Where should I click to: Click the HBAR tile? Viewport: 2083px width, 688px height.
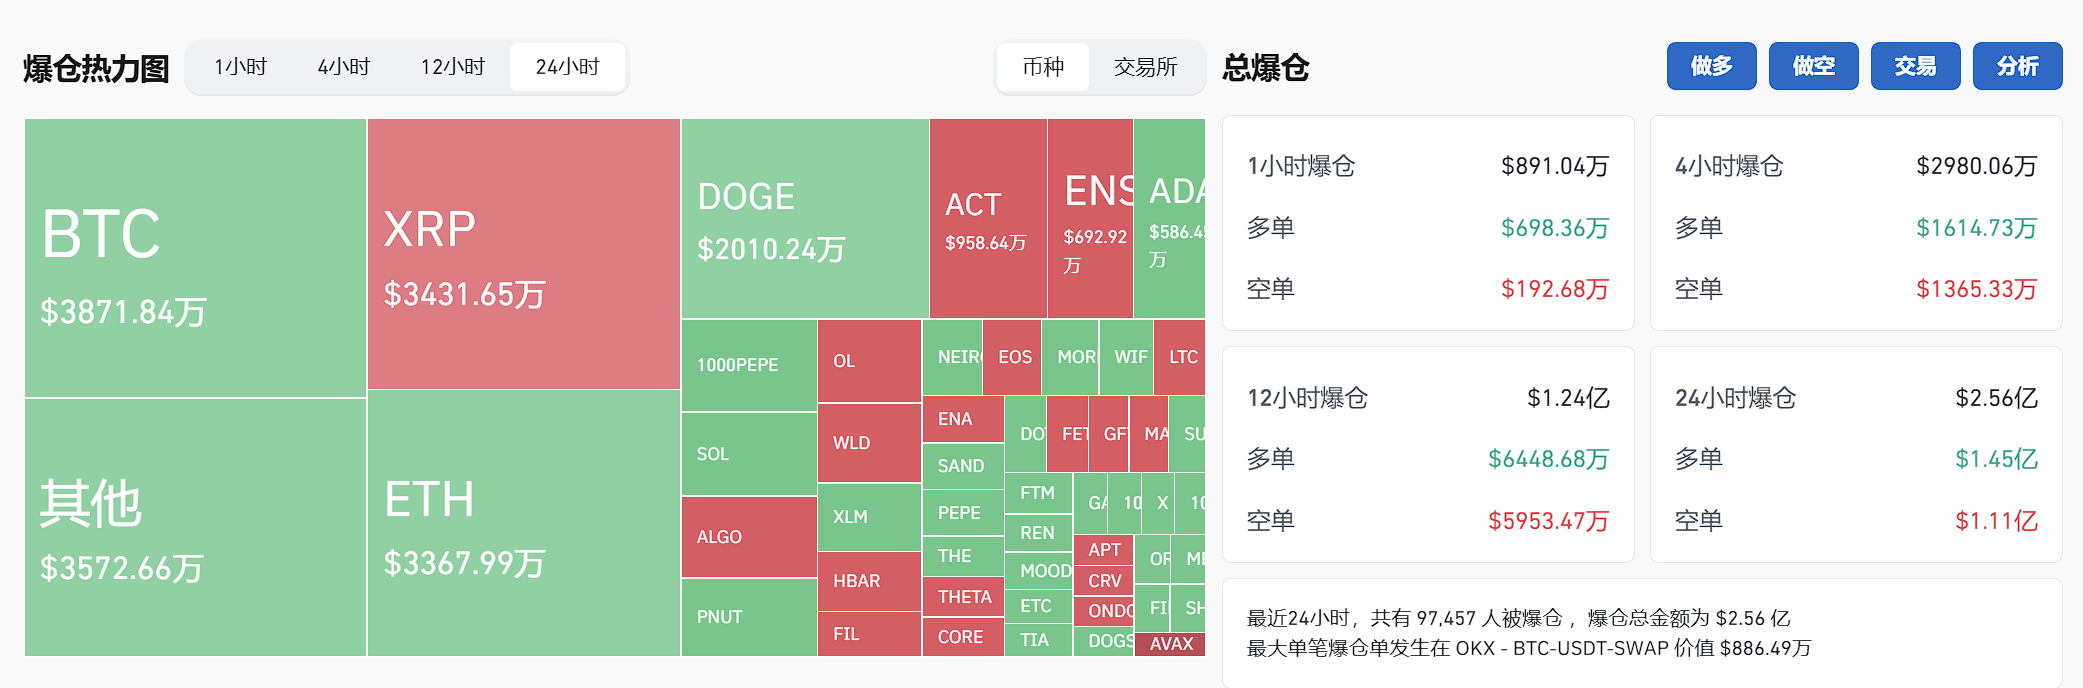tap(869, 581)
